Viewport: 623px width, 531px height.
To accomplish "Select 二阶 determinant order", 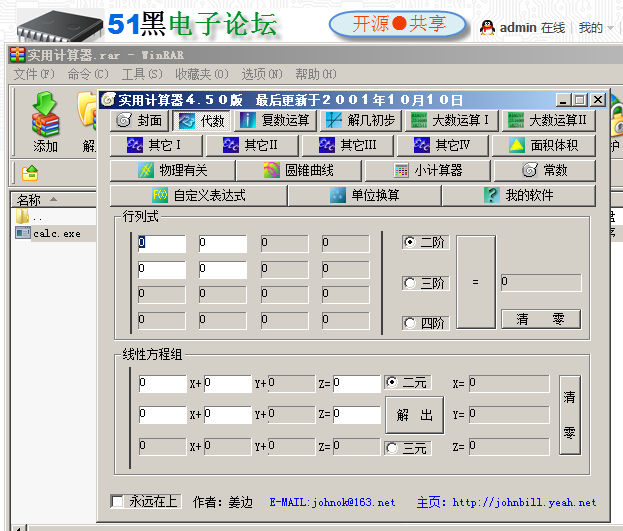I will 426,242.
